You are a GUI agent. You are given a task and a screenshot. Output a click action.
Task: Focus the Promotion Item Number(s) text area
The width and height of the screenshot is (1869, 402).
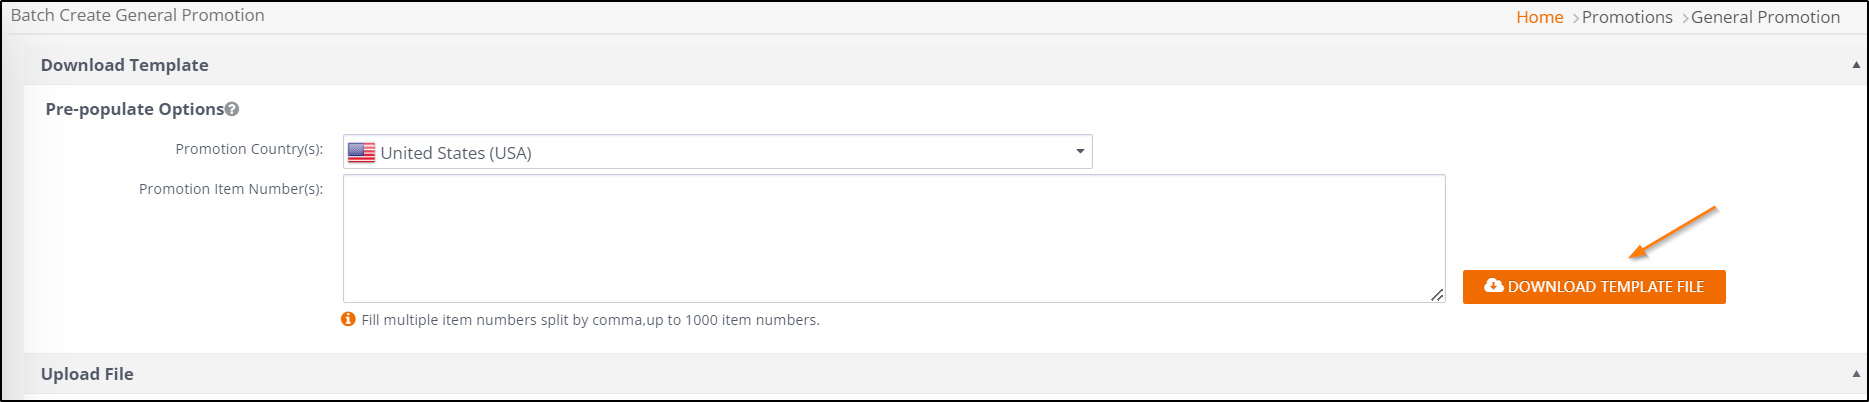coord(894,239)
